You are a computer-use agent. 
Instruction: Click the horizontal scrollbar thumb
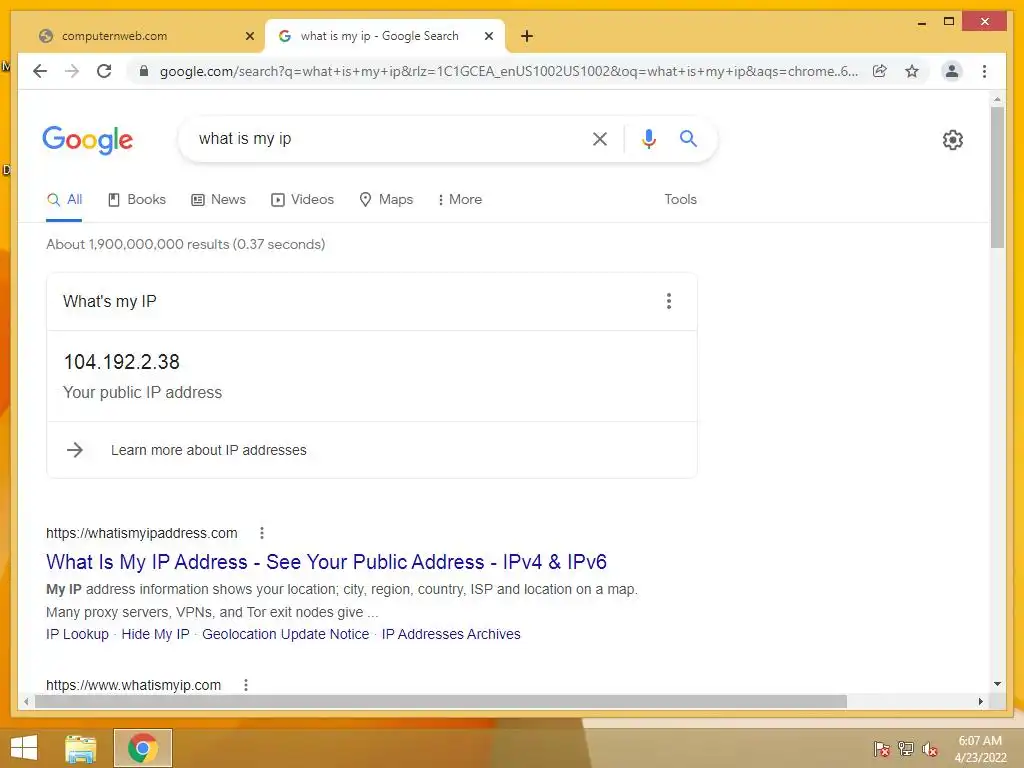[x=441, y=701]
